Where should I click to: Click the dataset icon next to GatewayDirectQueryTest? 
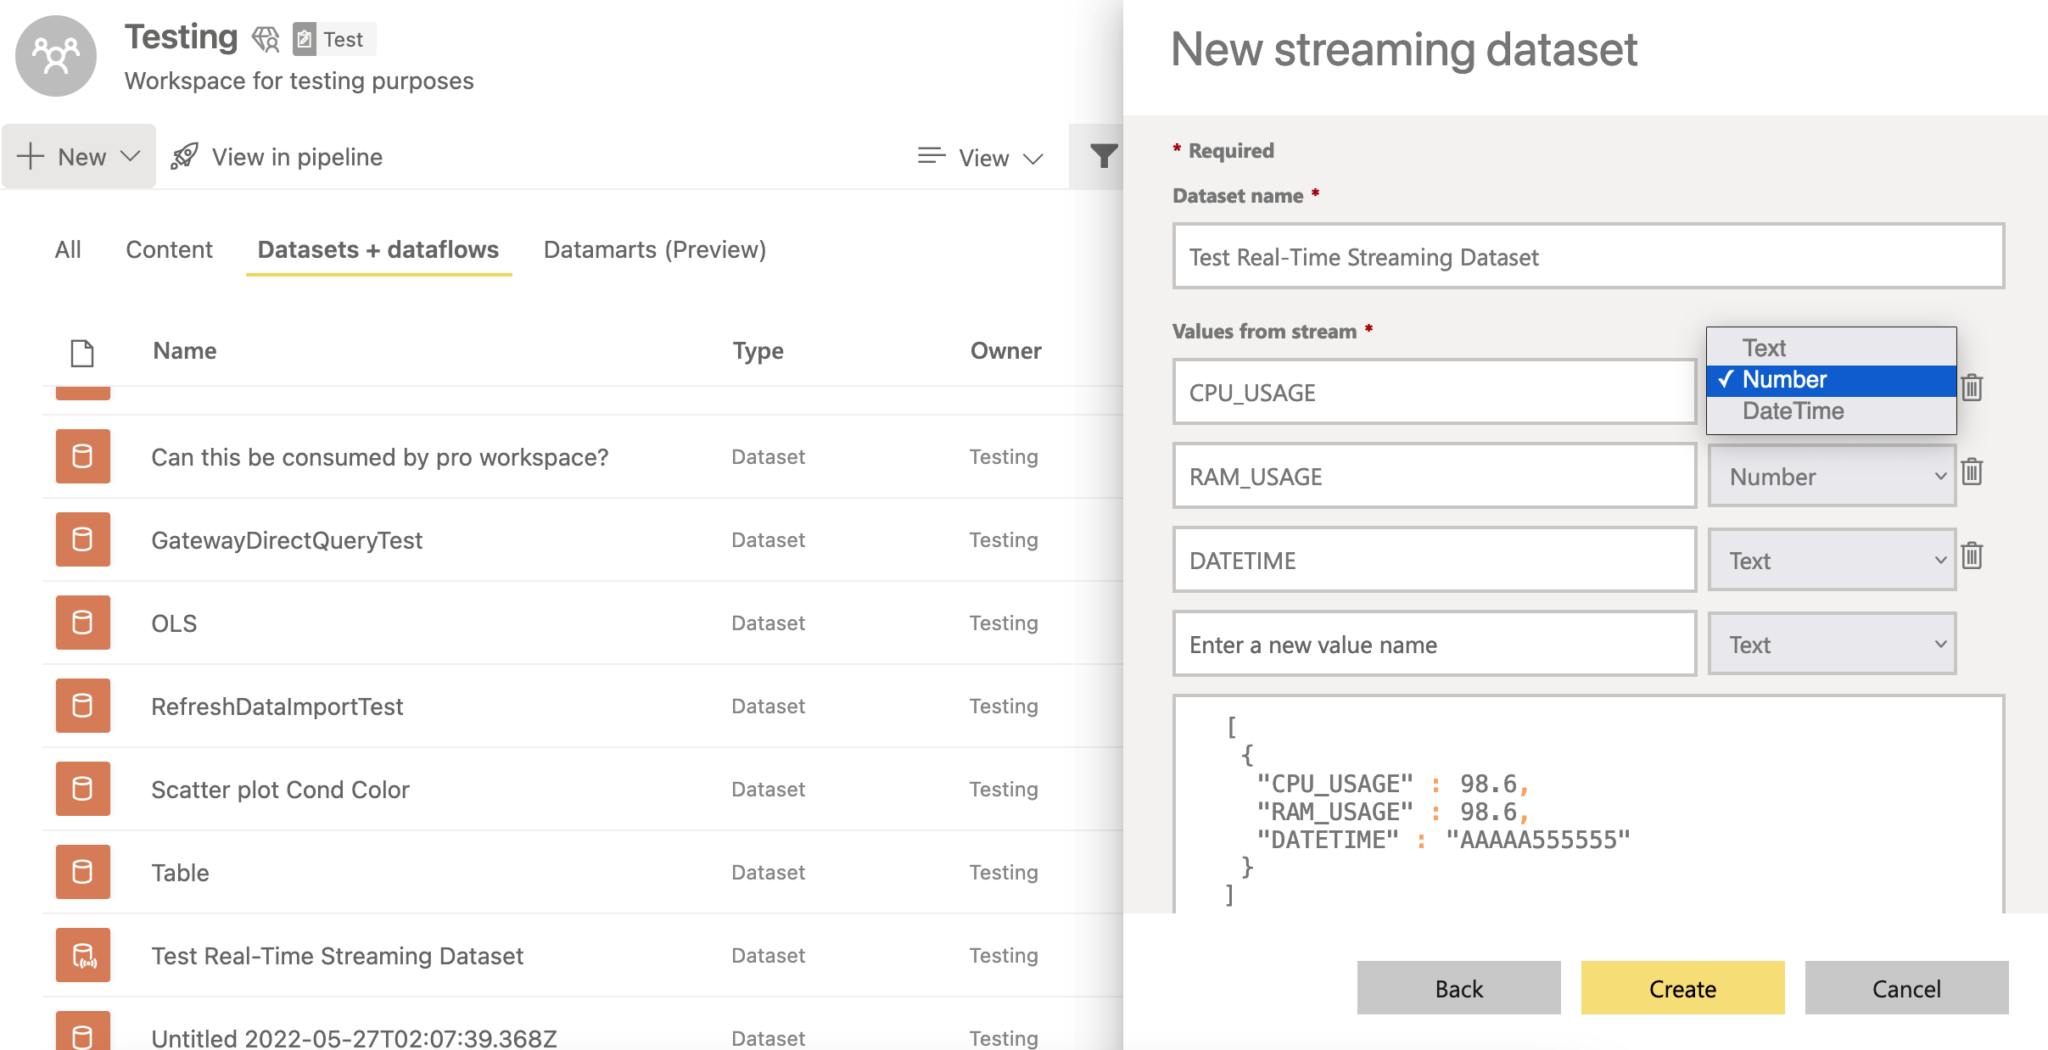point(82,539)
